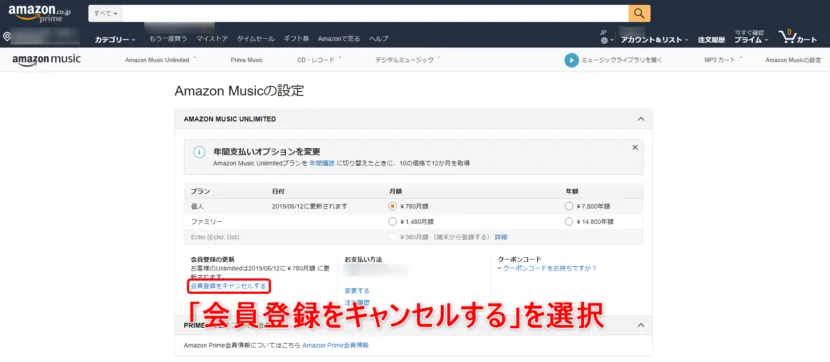Image resolution: width=830 pixels, height=362 pixels.
Task: Click the Echo (Echo, Dot) row label
Action: pyautogui.click(x=215, y=237)
